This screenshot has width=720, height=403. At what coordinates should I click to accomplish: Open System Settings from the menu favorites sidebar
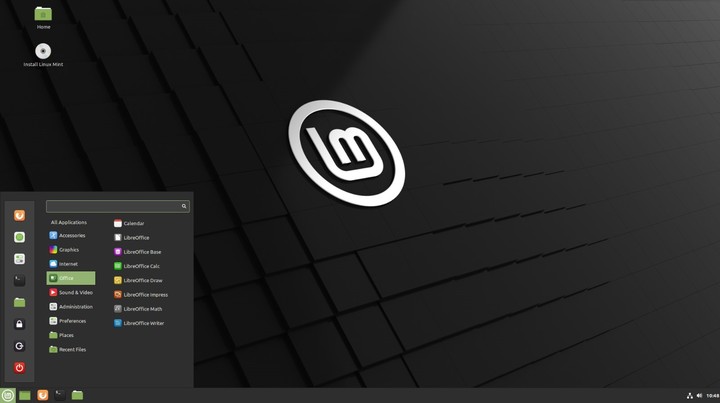19,259
